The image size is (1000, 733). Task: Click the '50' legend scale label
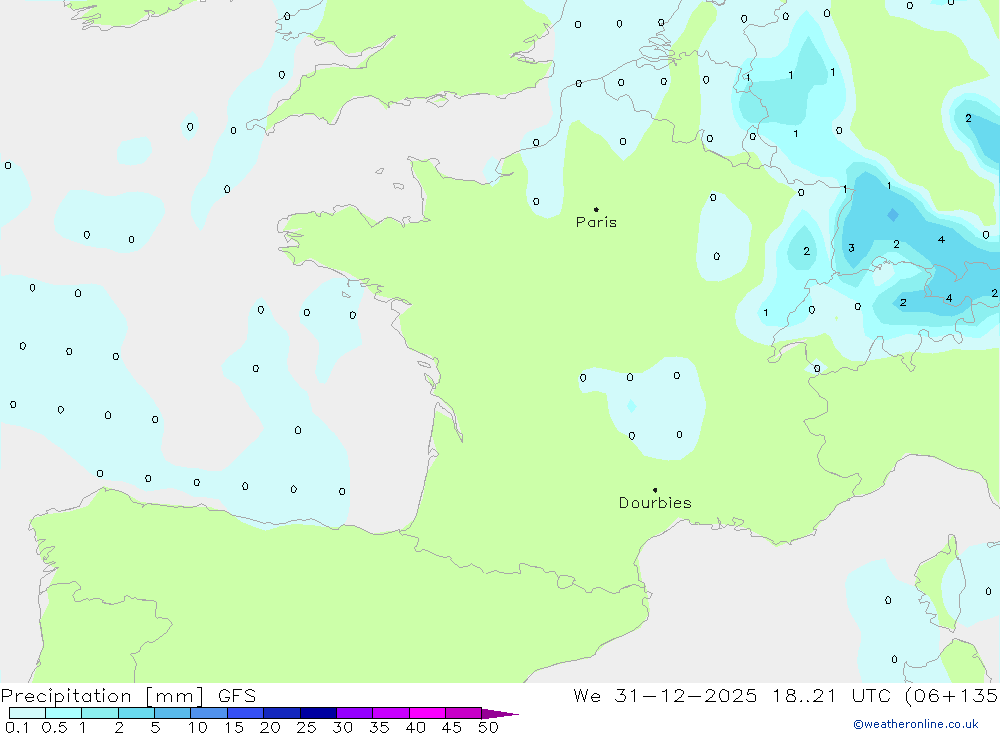pyautogui.click(x=488, y=727)
